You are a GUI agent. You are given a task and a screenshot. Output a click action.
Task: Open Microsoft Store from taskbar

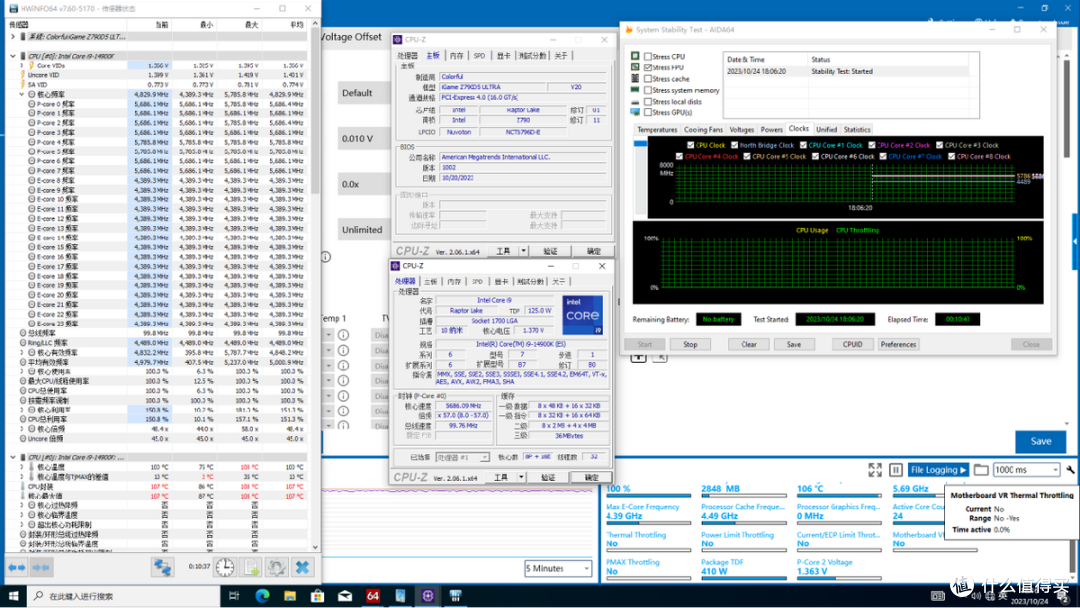(x=318, y=596)
